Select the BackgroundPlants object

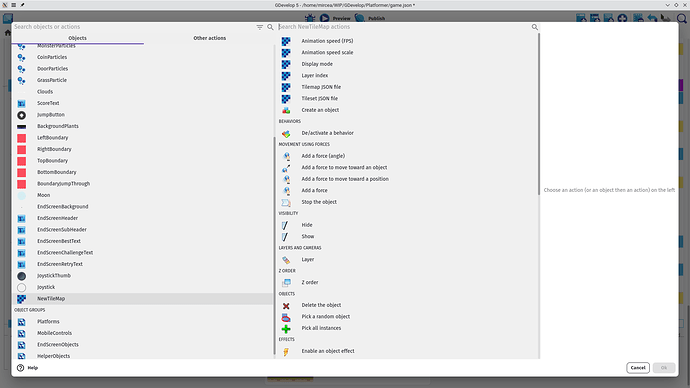point(143,126)
